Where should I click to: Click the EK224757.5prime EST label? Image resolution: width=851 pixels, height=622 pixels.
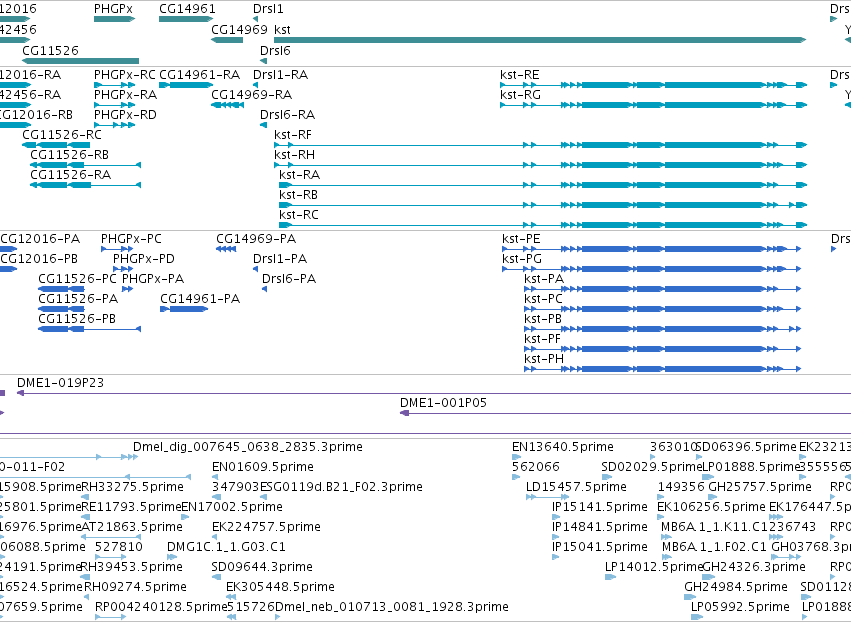[x=266, y=528]
